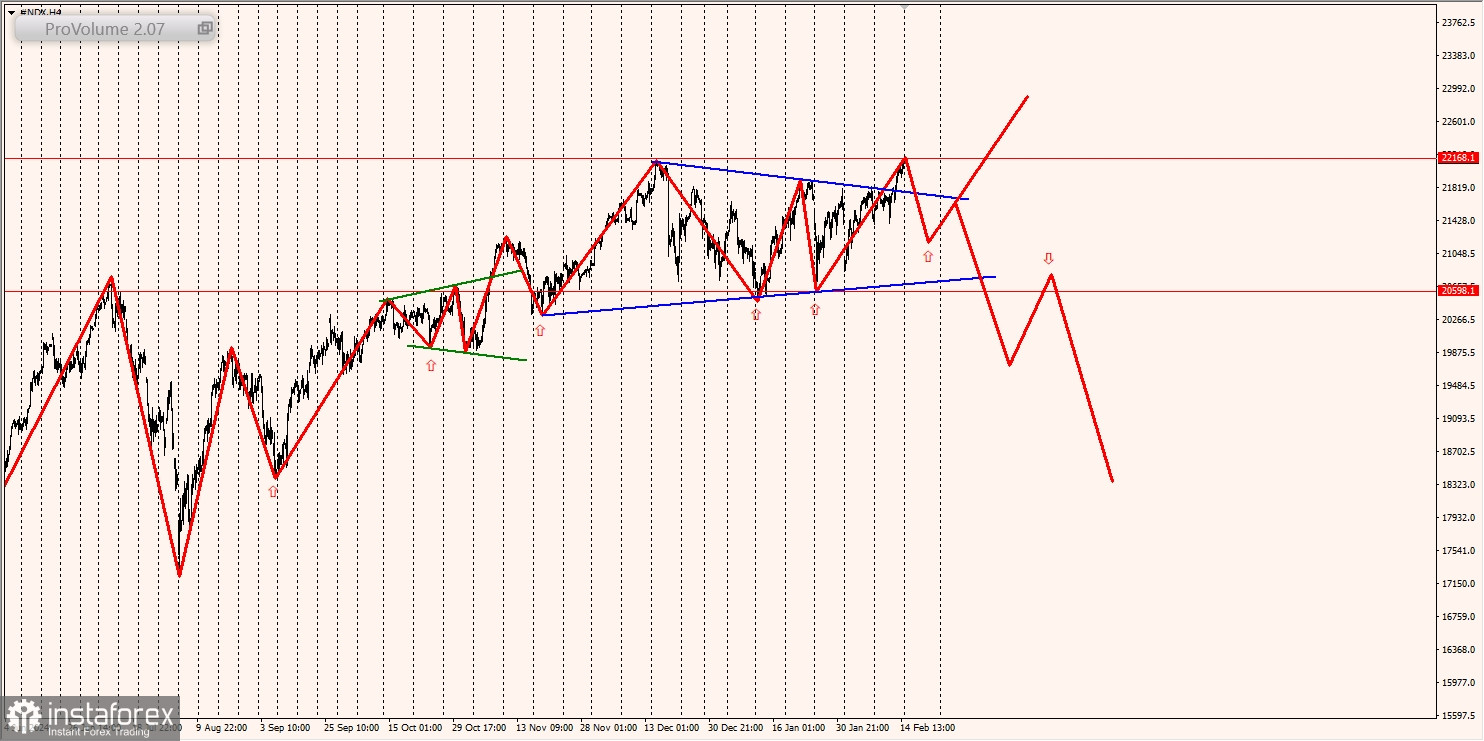Click the 30 Dec 21:00 time label
The height and width of the screenshot is (741, 1484).
(736, 728)
